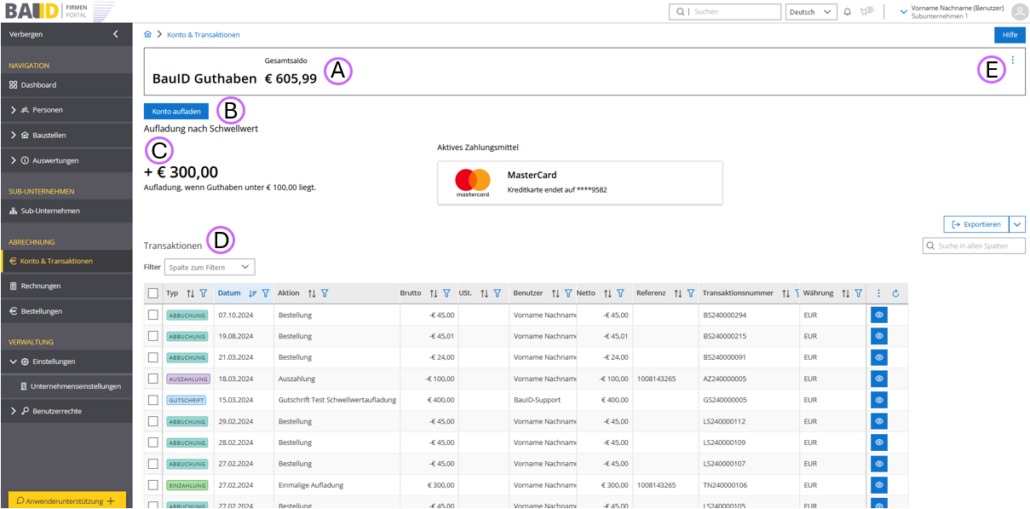Viewport: 1030px width, 509px height.
Task: Select the MasterCard payment method card
Action: [580, 183]
